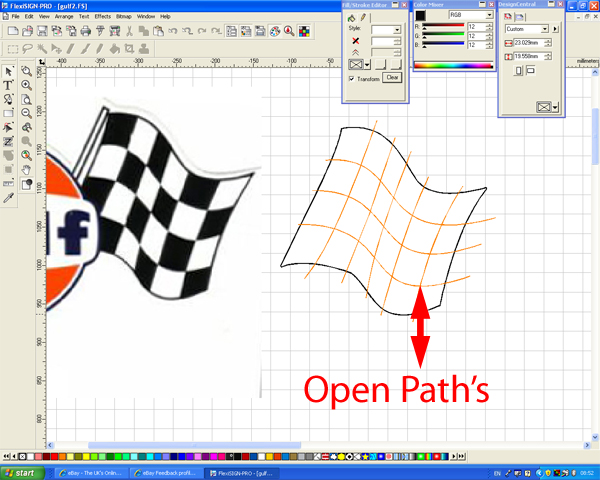The image size is (600, 480).
Task: Click the zoom to page tool
Action: coord(26,99)
